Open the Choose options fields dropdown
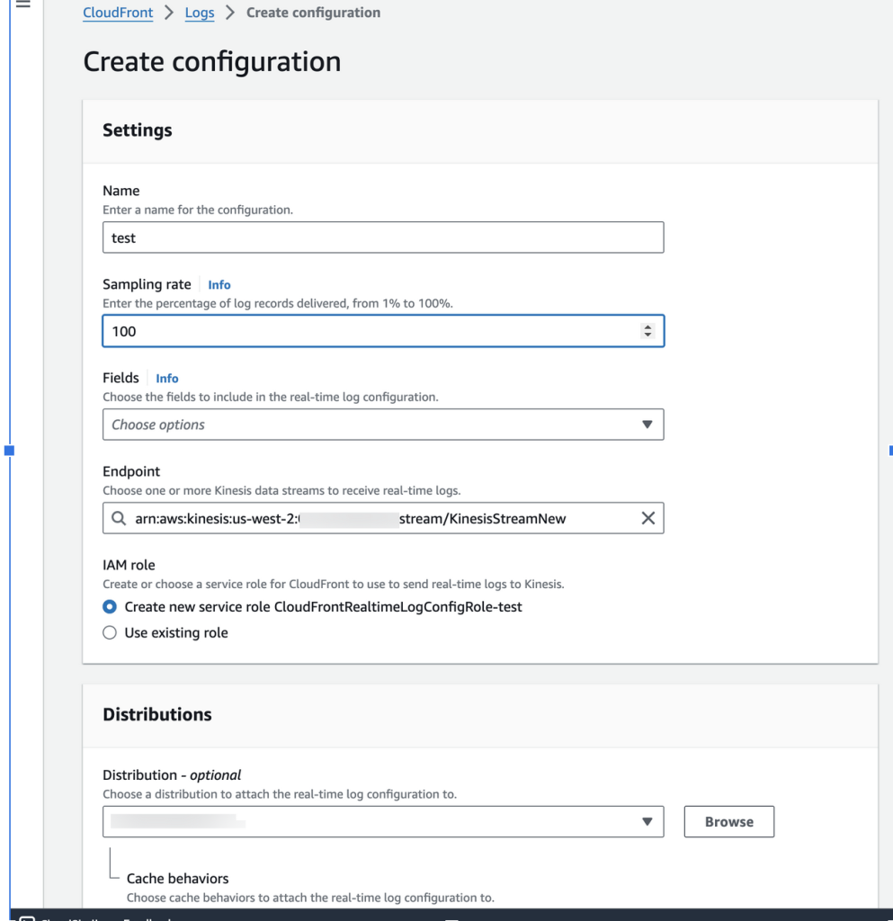Screen dimensions: 893x921 pos(380,424)
